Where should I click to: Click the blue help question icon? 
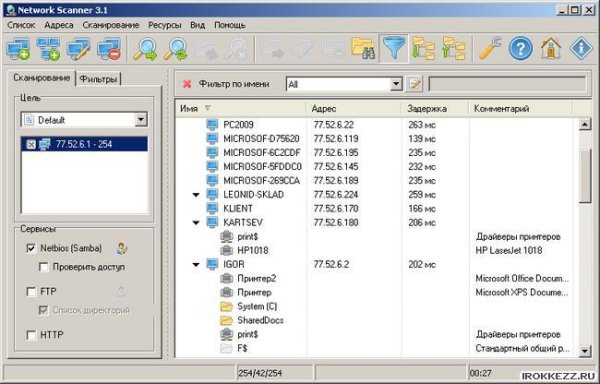[x=520, y=49]
